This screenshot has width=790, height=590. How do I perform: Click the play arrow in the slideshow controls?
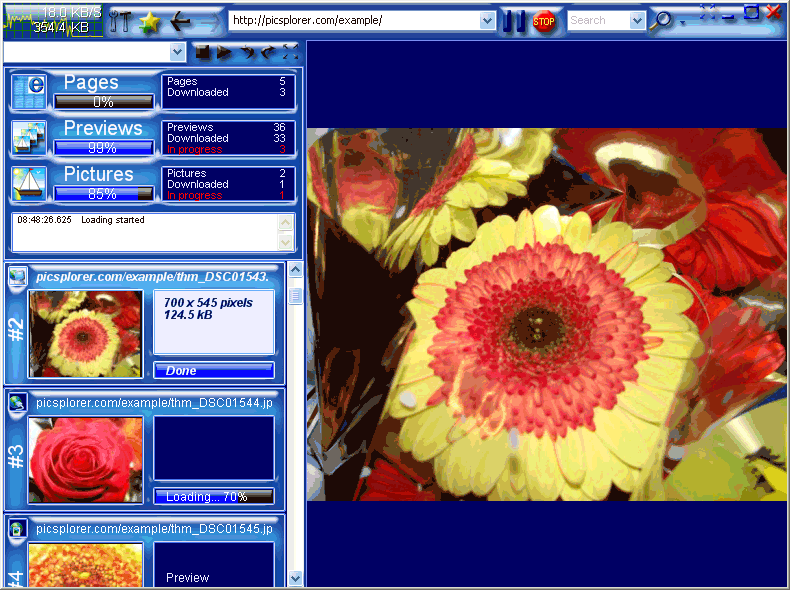click(x=225, y=52)
